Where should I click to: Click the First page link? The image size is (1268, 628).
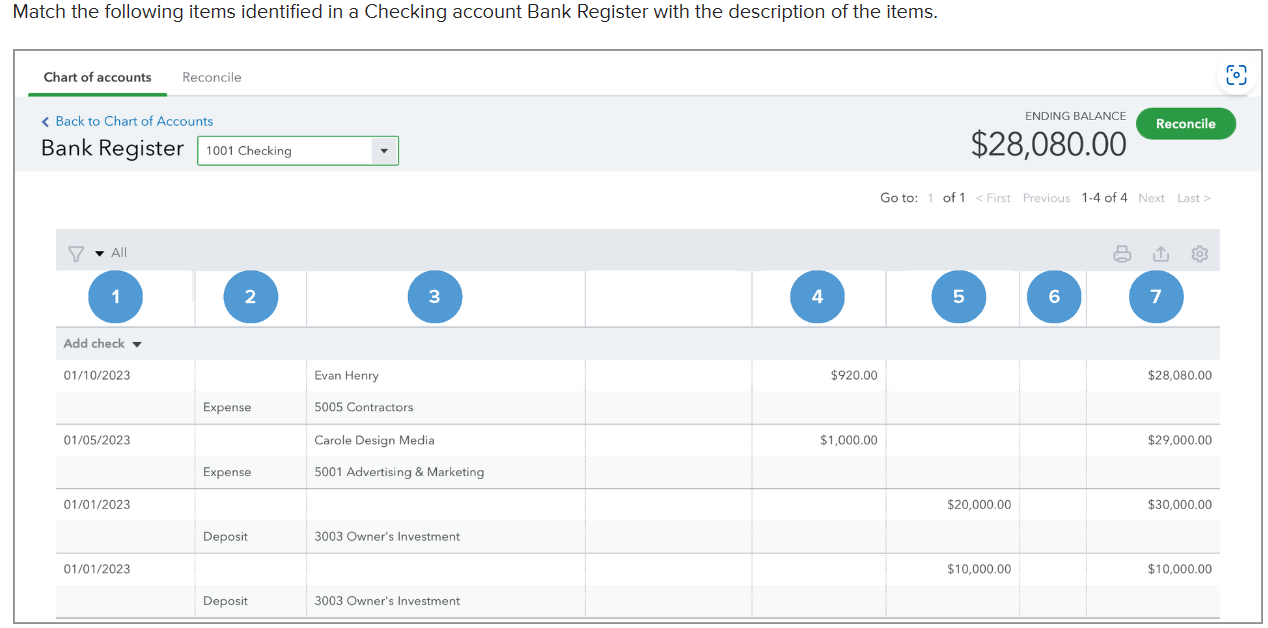pos(993,198)
